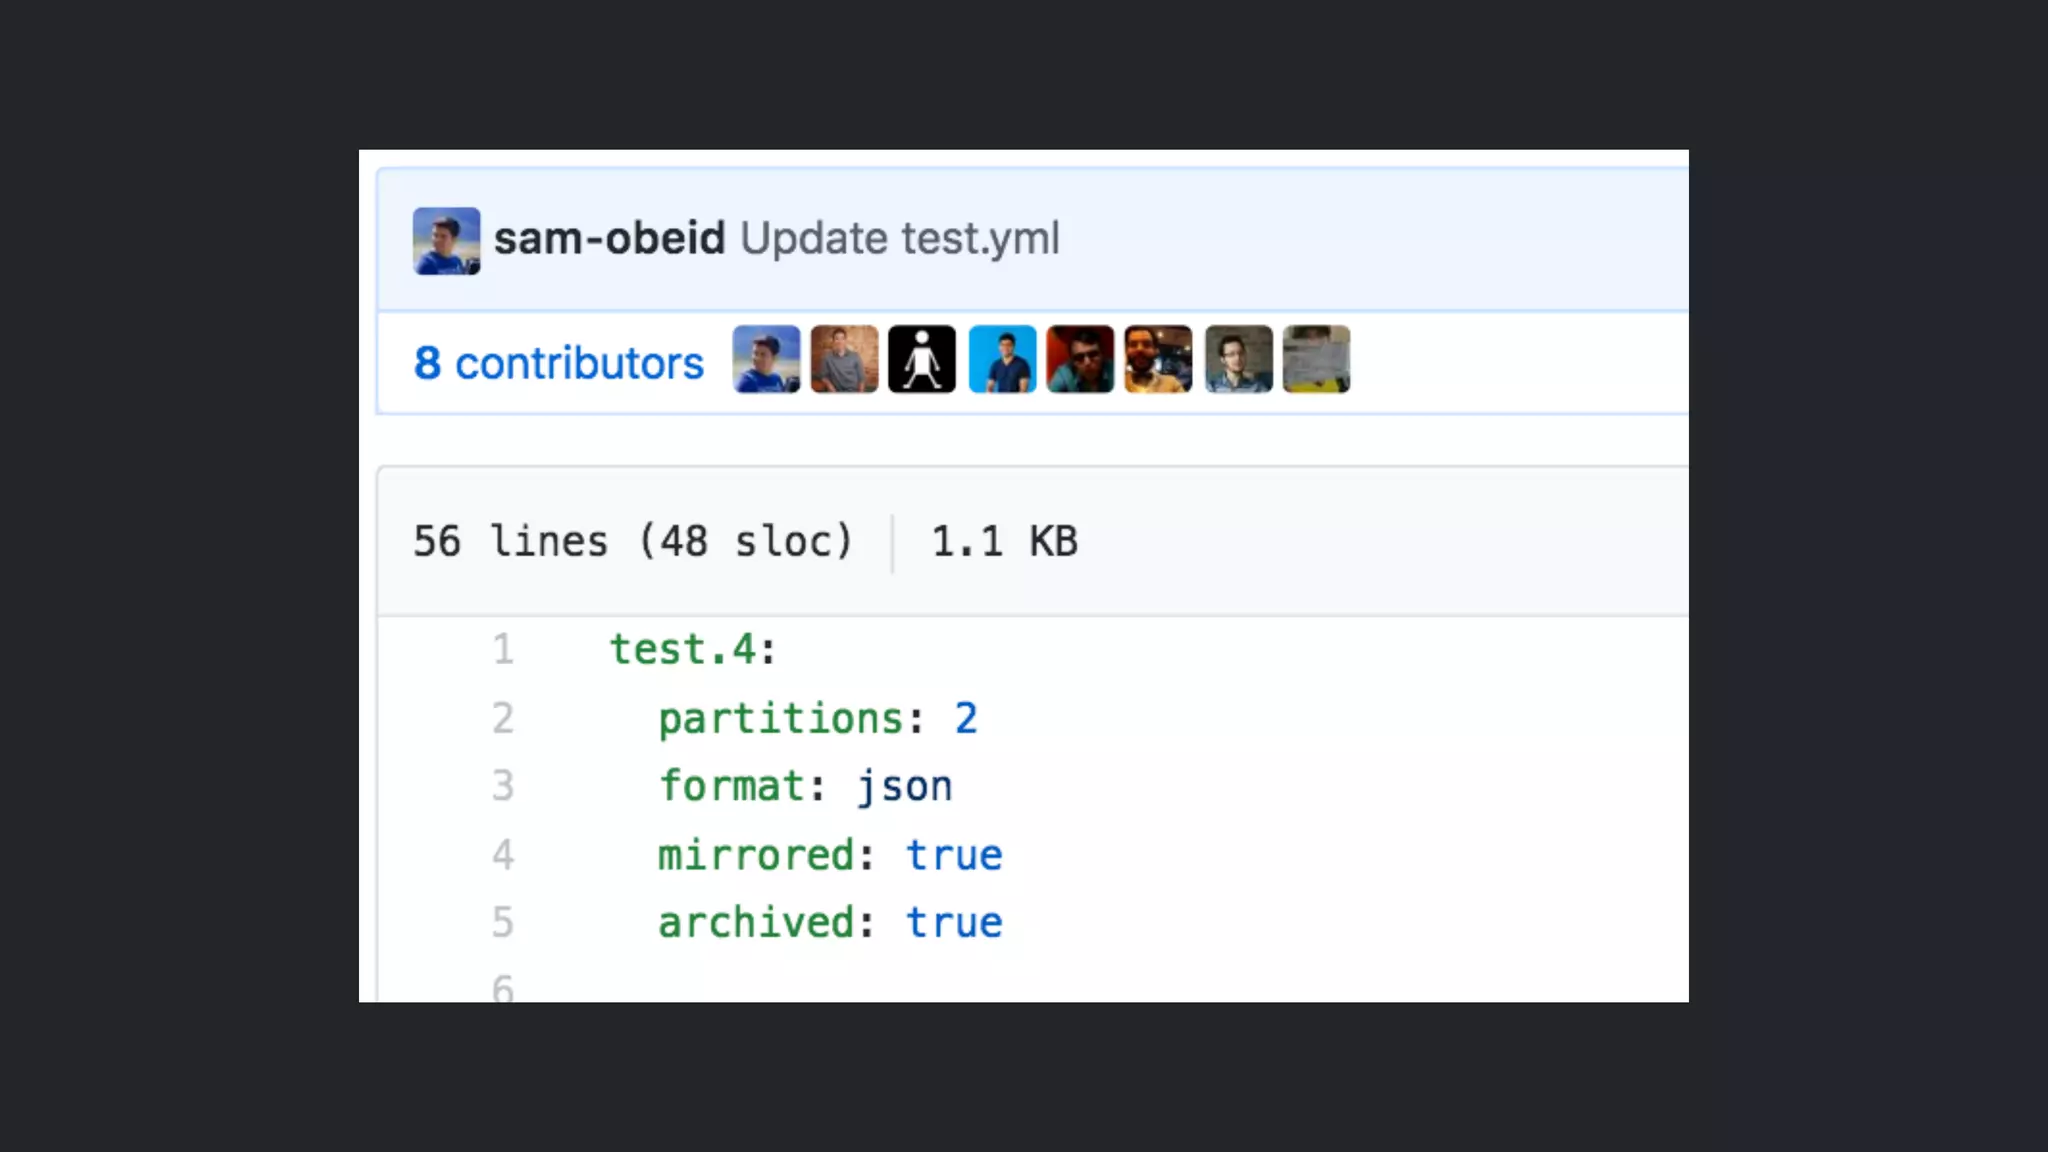
Task: Click sam-obeid's avatar beside the commit message
Action: point(446,241)
